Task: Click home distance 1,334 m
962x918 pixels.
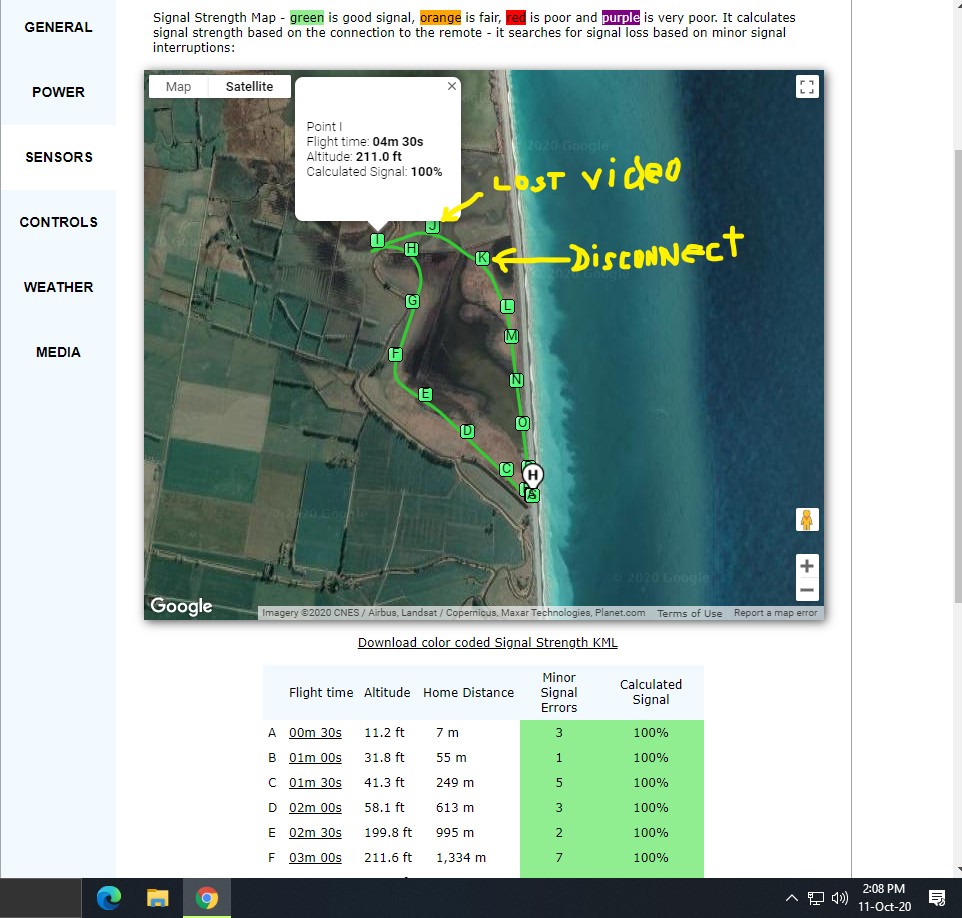Action: (x=461, y=858)
